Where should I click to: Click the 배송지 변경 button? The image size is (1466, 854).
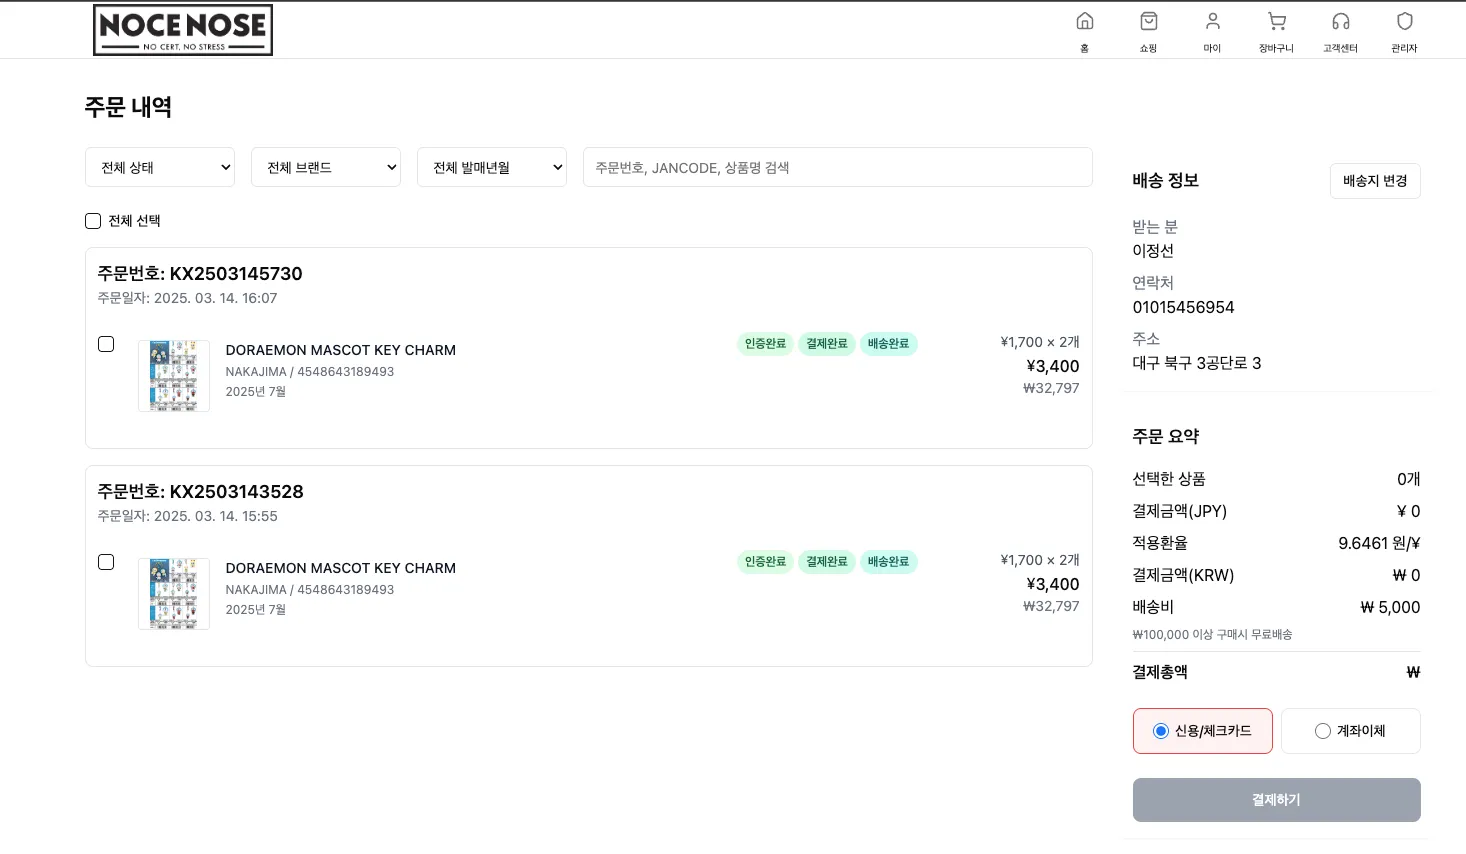point(1375,181)
